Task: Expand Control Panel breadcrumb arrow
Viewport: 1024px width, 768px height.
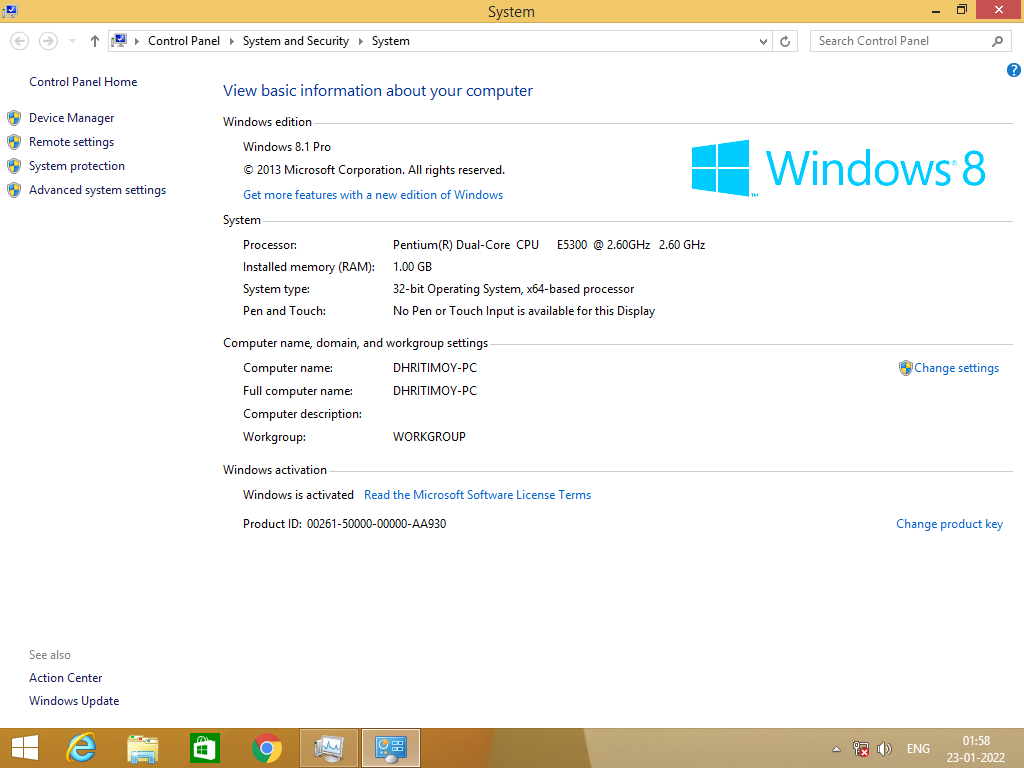Action: 231,41
